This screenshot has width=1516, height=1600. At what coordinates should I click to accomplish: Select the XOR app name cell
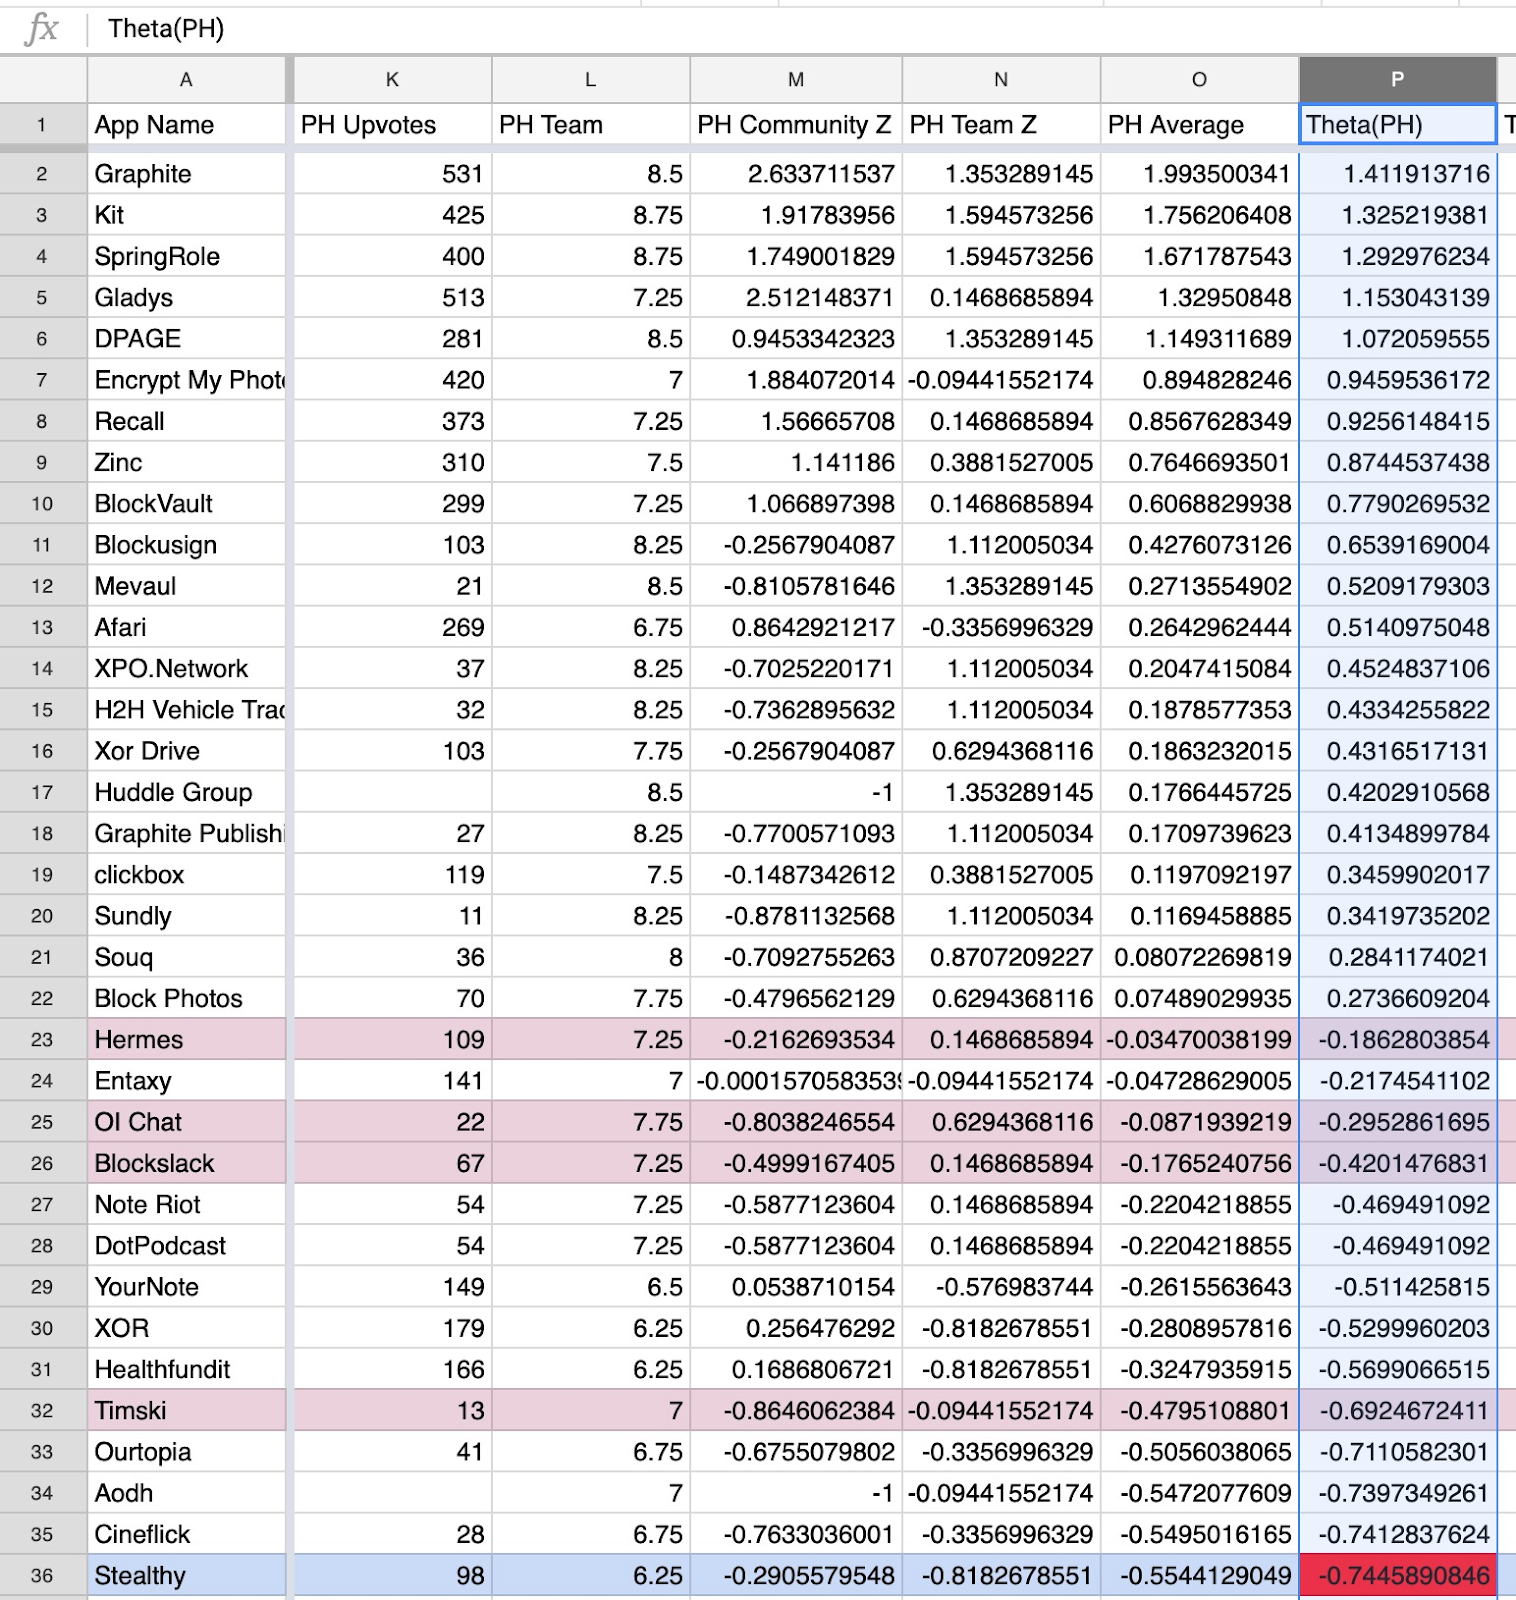tap(187, 1328)
